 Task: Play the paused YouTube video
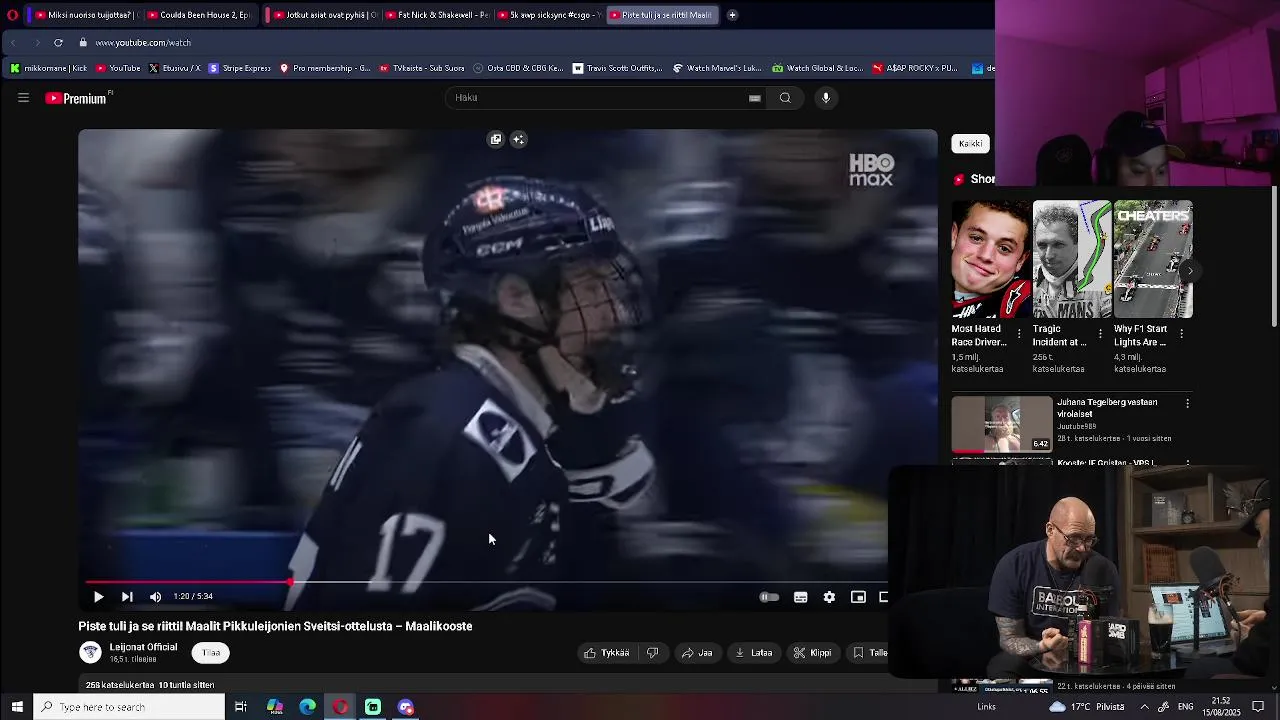98,597
